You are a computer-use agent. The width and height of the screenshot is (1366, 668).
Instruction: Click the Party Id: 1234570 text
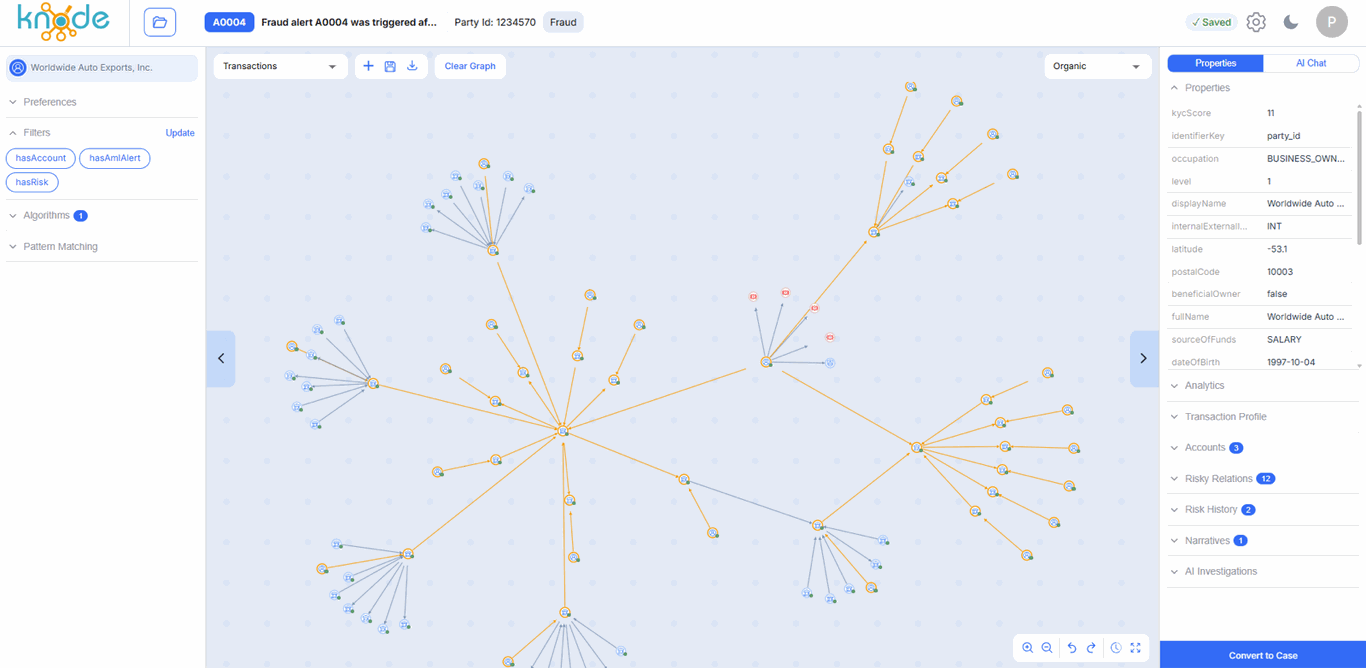[x=495, y=22]
